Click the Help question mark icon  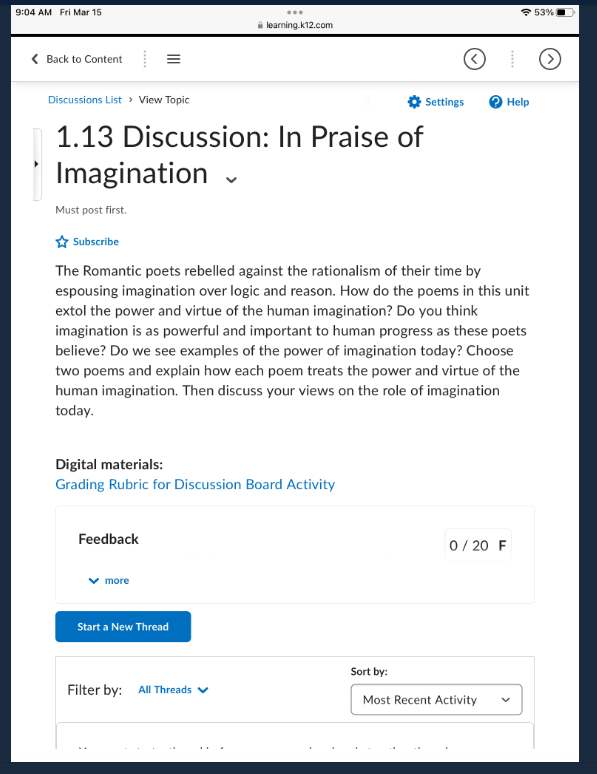pos(495,102)
